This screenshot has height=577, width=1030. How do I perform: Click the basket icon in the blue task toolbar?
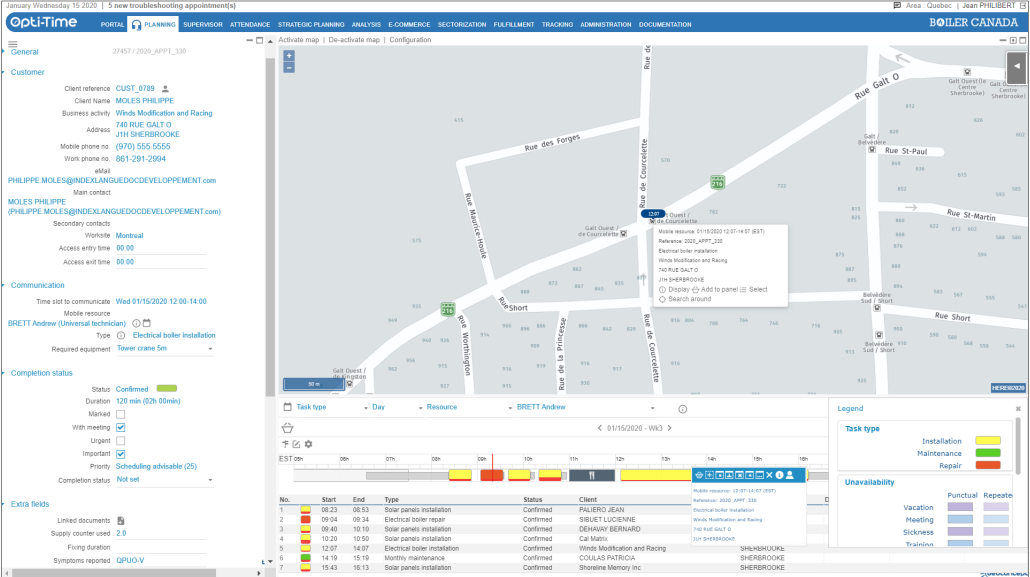(x=699, y=475)
